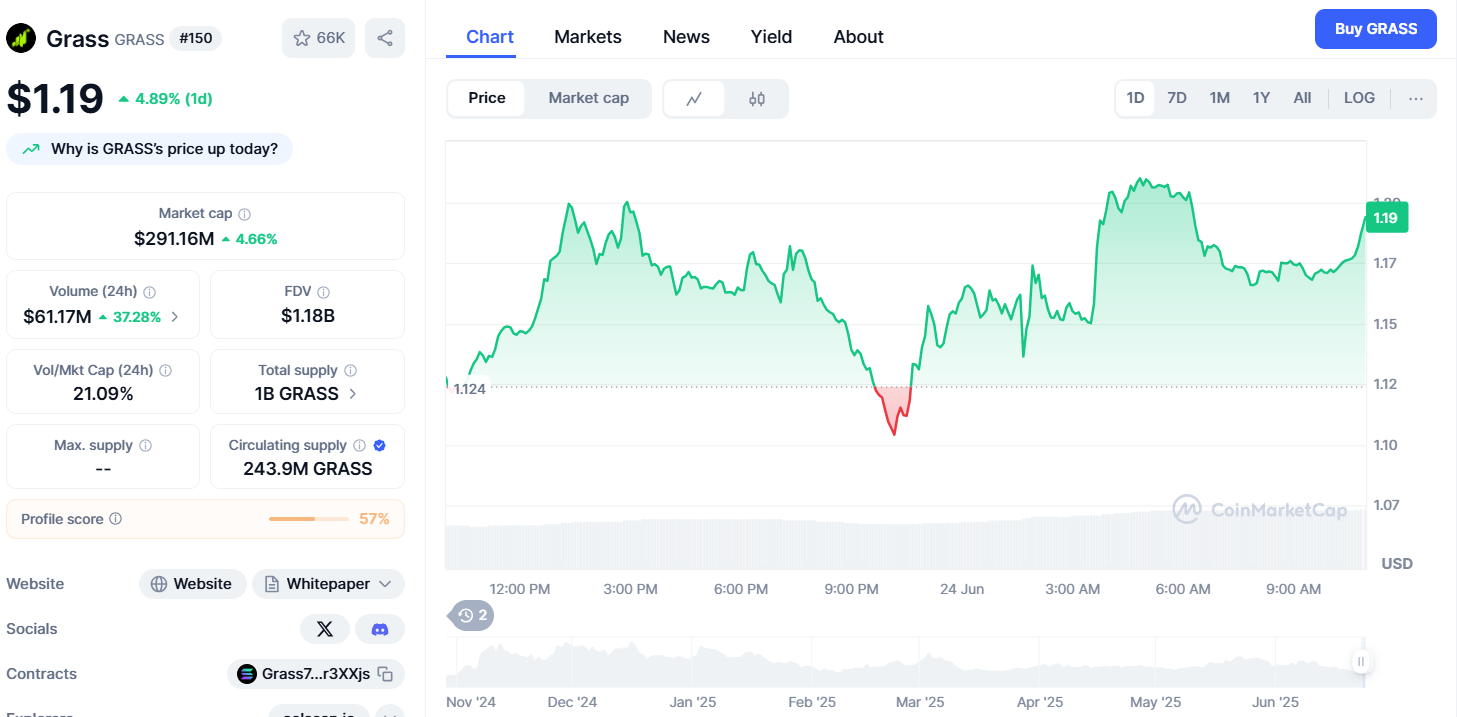This screenshot has height=717, width=1457.
Task: Switch to candlestick chart view icon
Action: (x=757, y=98)
